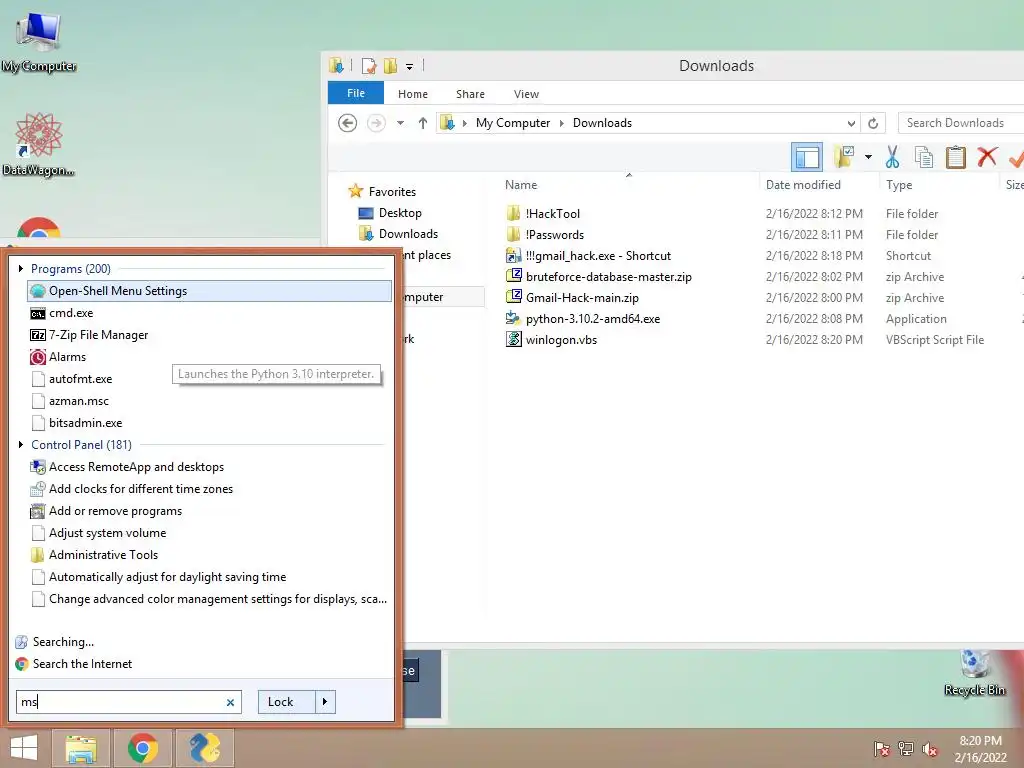Open the Lock button arrow submenu

click(325, 702)
